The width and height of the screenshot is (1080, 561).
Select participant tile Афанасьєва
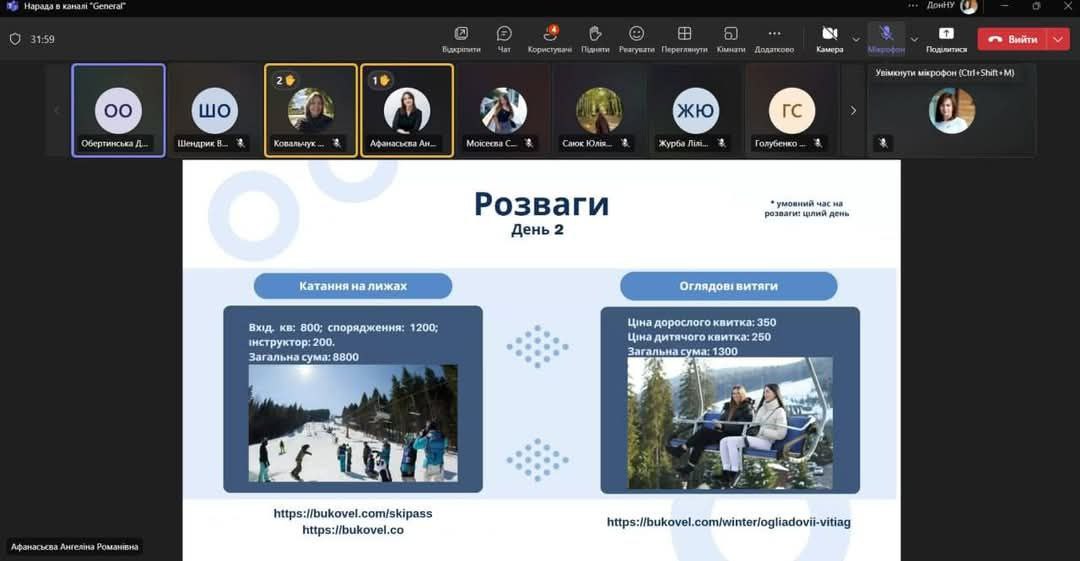(407, 110)
